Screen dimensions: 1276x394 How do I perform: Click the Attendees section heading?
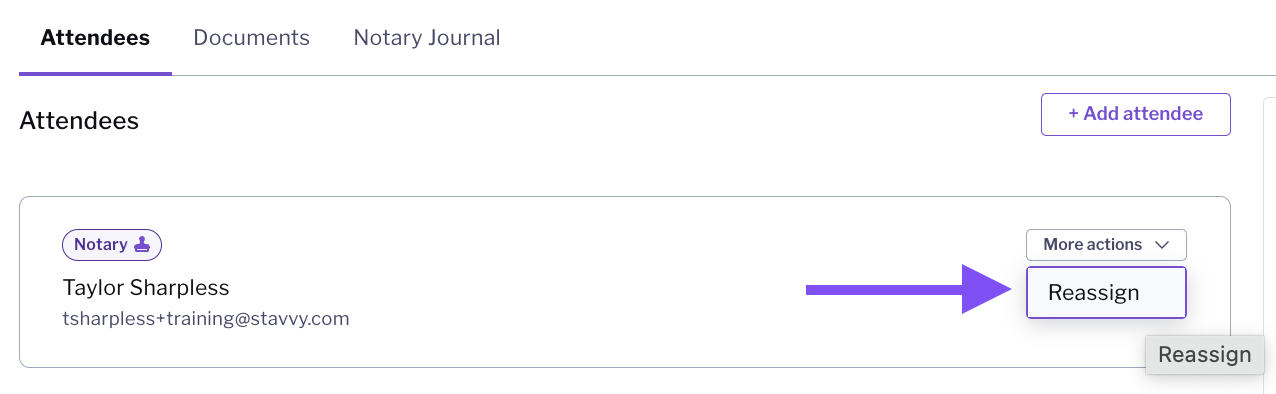pyautogui.click(x=79, y=121)
